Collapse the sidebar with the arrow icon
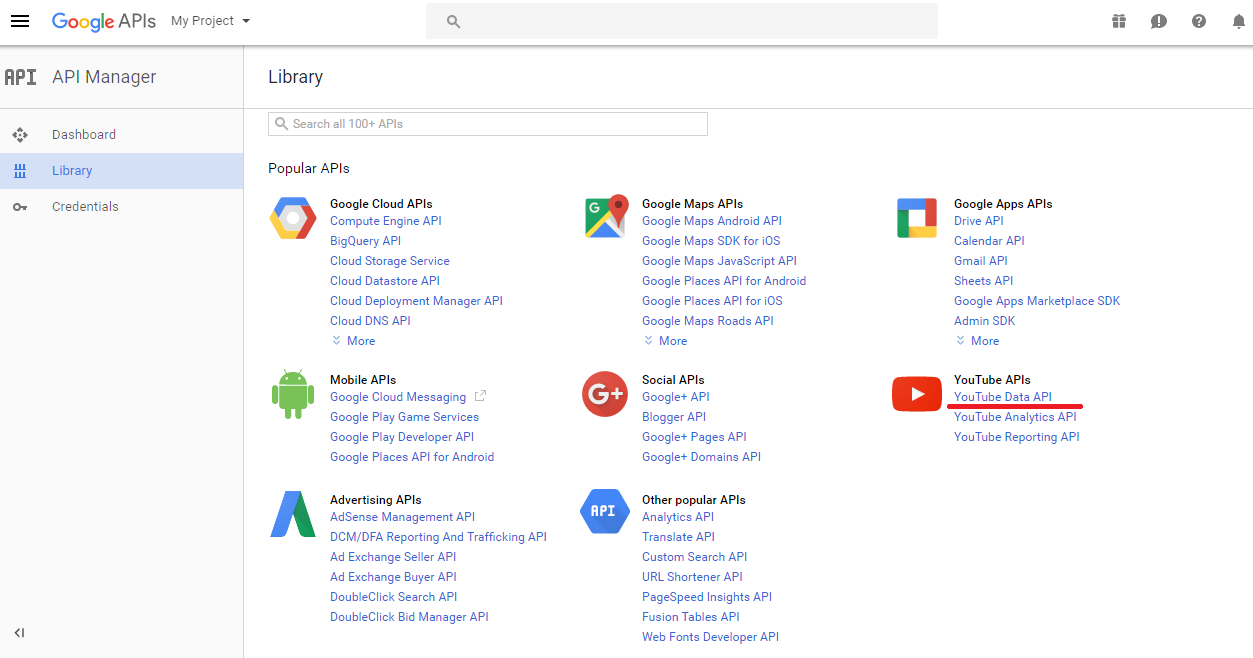 click(19, 633)
